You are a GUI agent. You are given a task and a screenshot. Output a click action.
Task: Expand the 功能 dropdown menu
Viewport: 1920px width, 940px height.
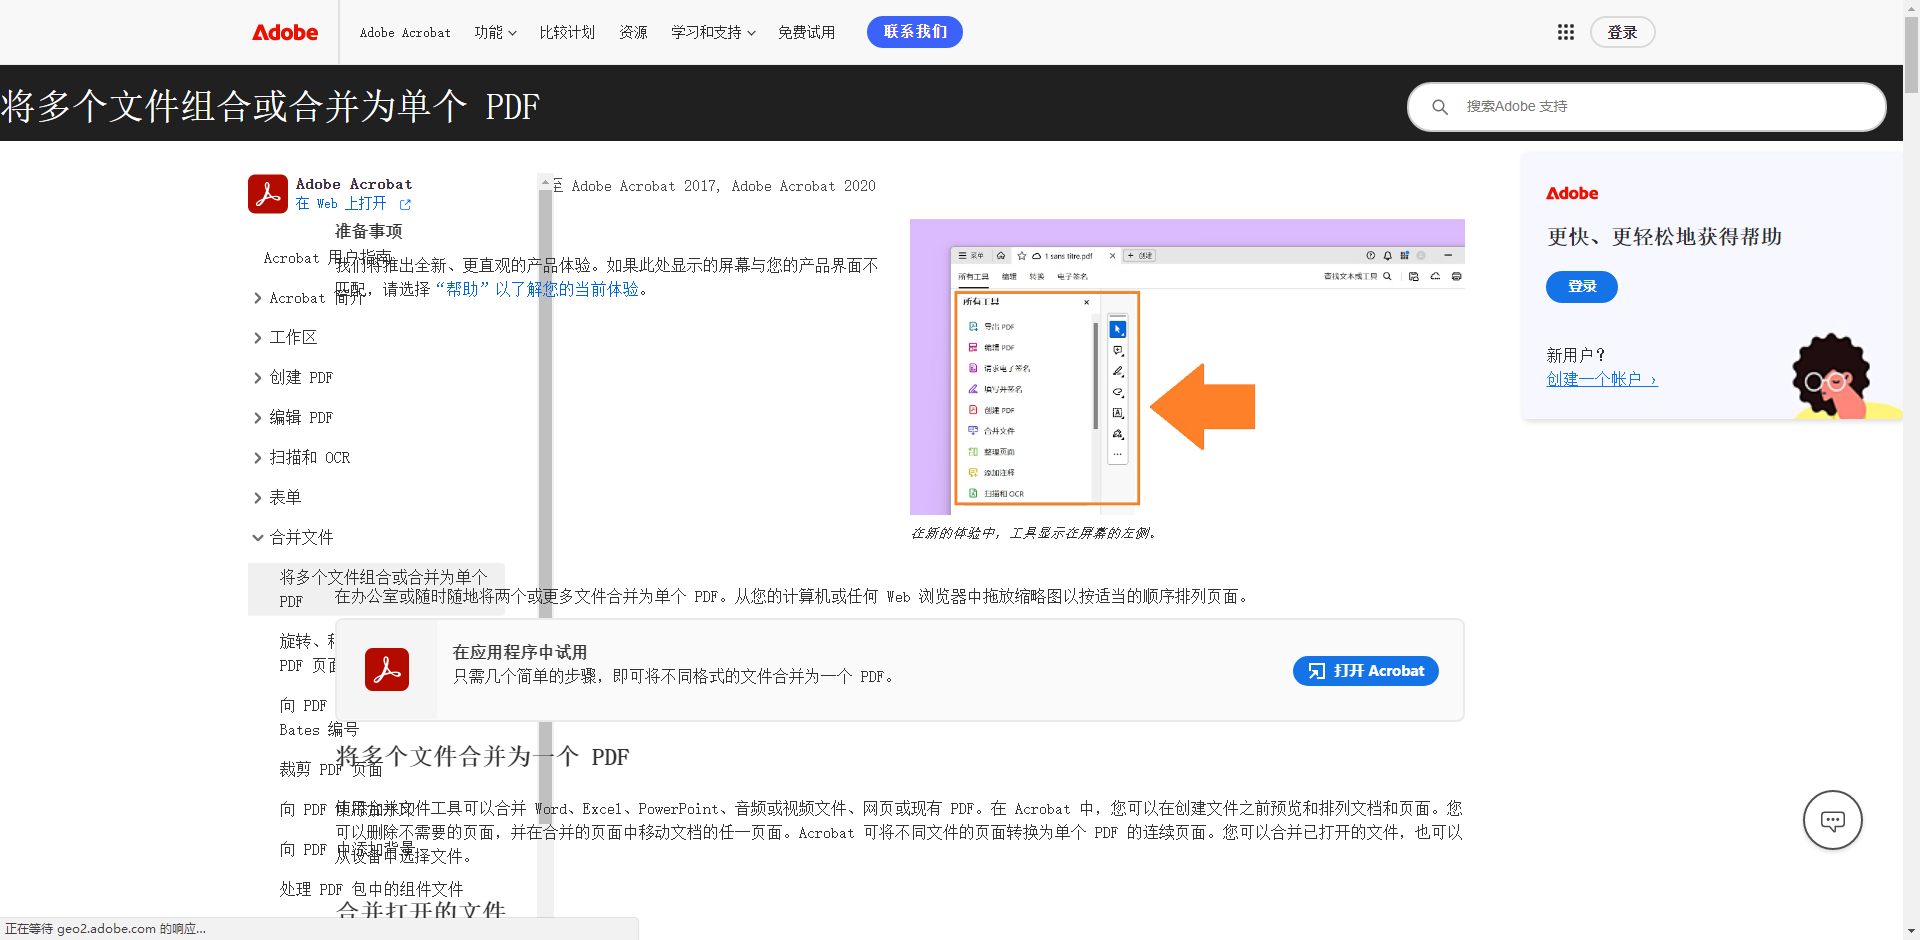click(496, 32)
